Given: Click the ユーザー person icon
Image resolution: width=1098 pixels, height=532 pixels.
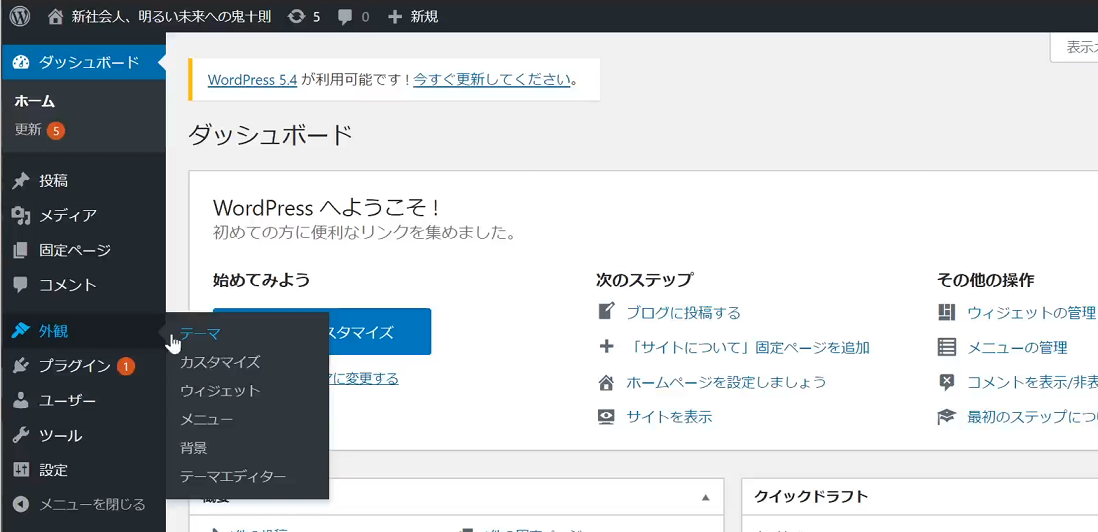Looking at the screenshot, I should coord(21,400).
